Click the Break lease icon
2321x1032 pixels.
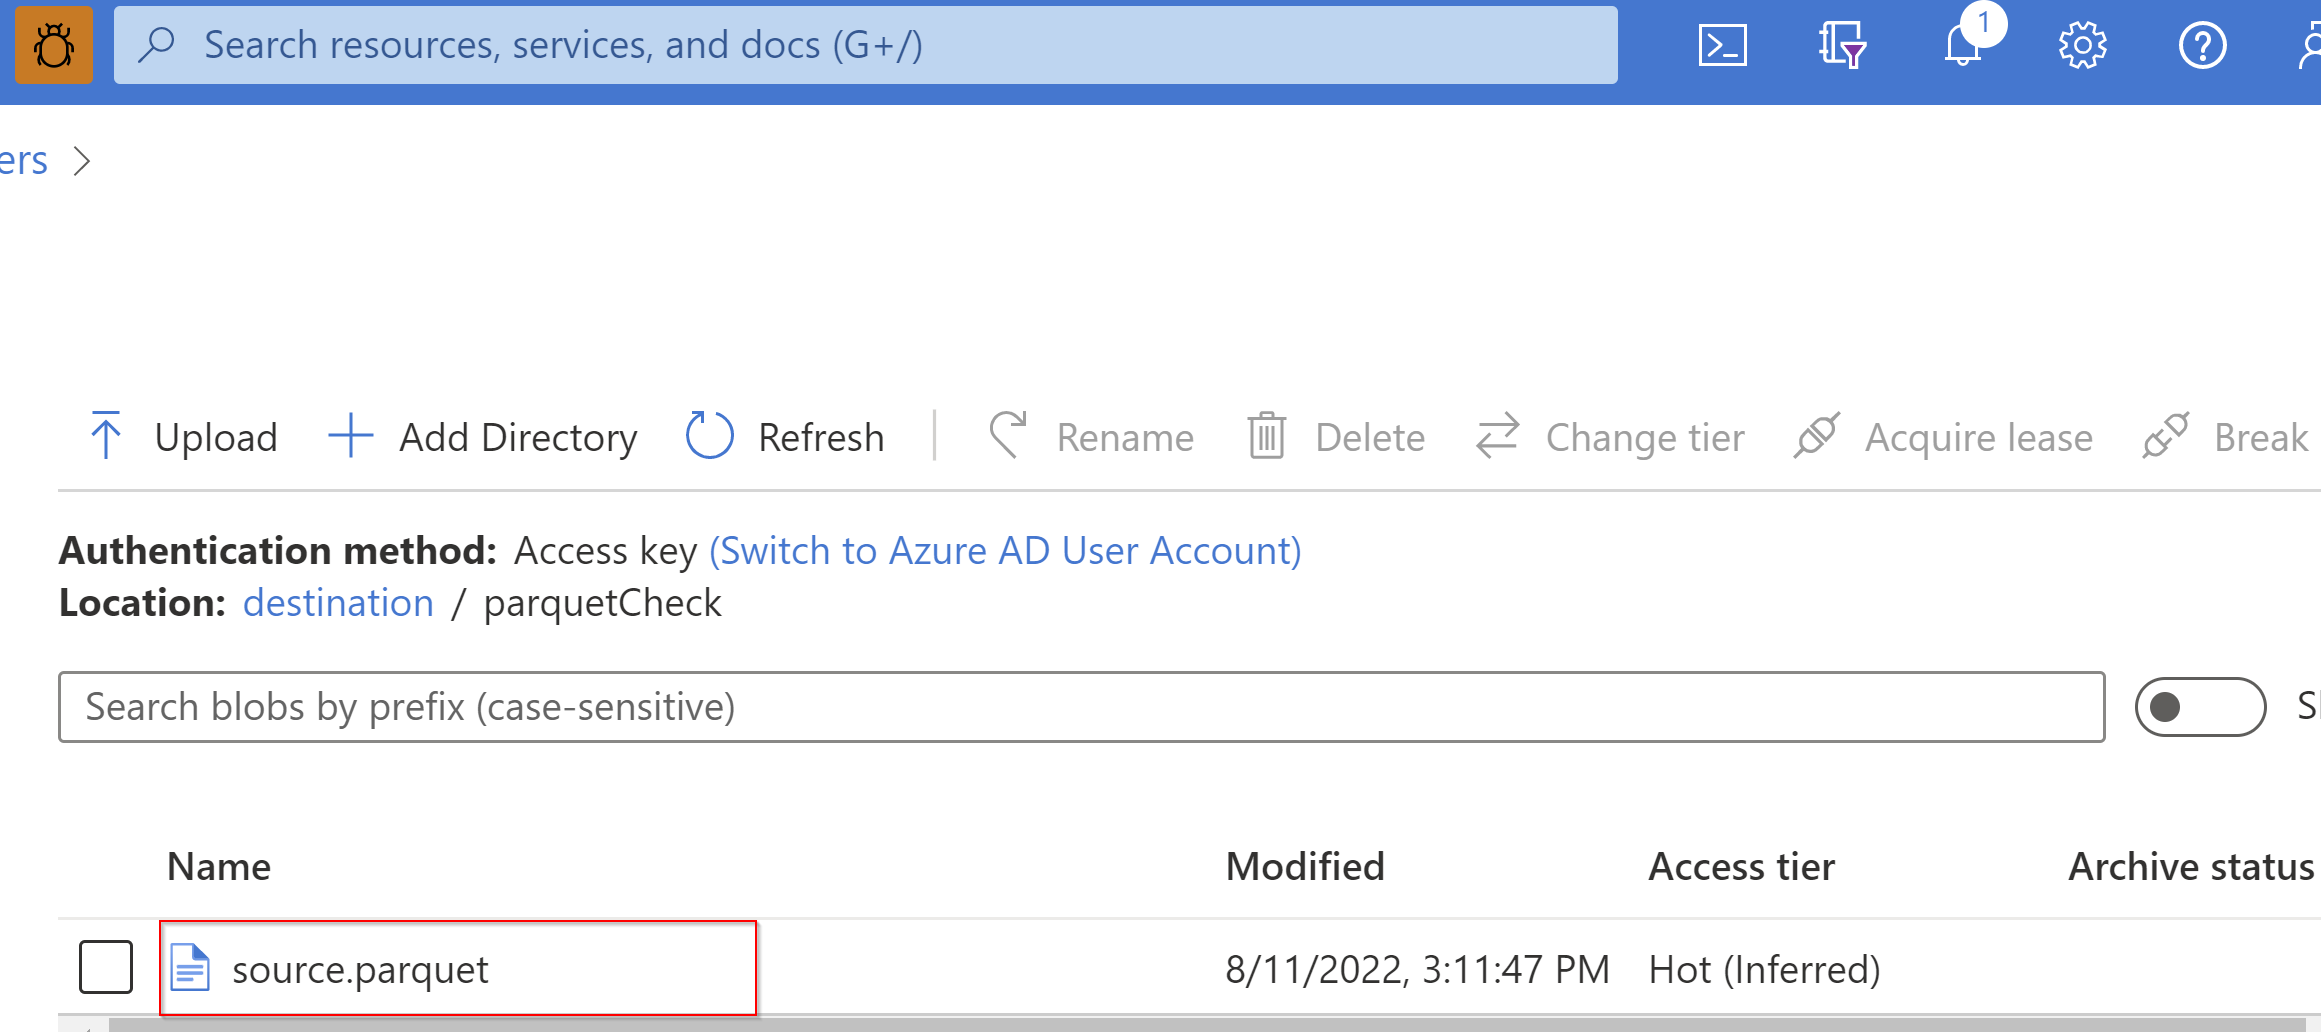pyautogui.click(x=2167, y=436)
